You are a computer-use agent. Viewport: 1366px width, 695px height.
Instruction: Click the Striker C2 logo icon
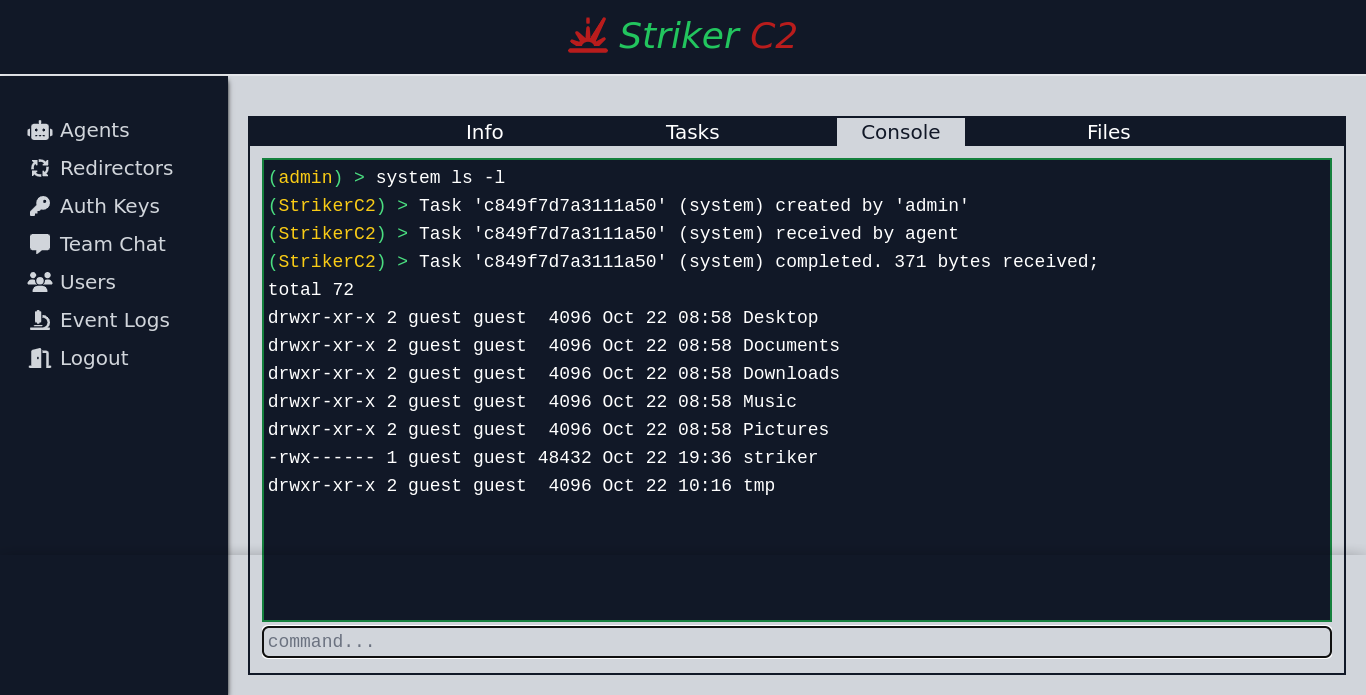click(588, 35)
